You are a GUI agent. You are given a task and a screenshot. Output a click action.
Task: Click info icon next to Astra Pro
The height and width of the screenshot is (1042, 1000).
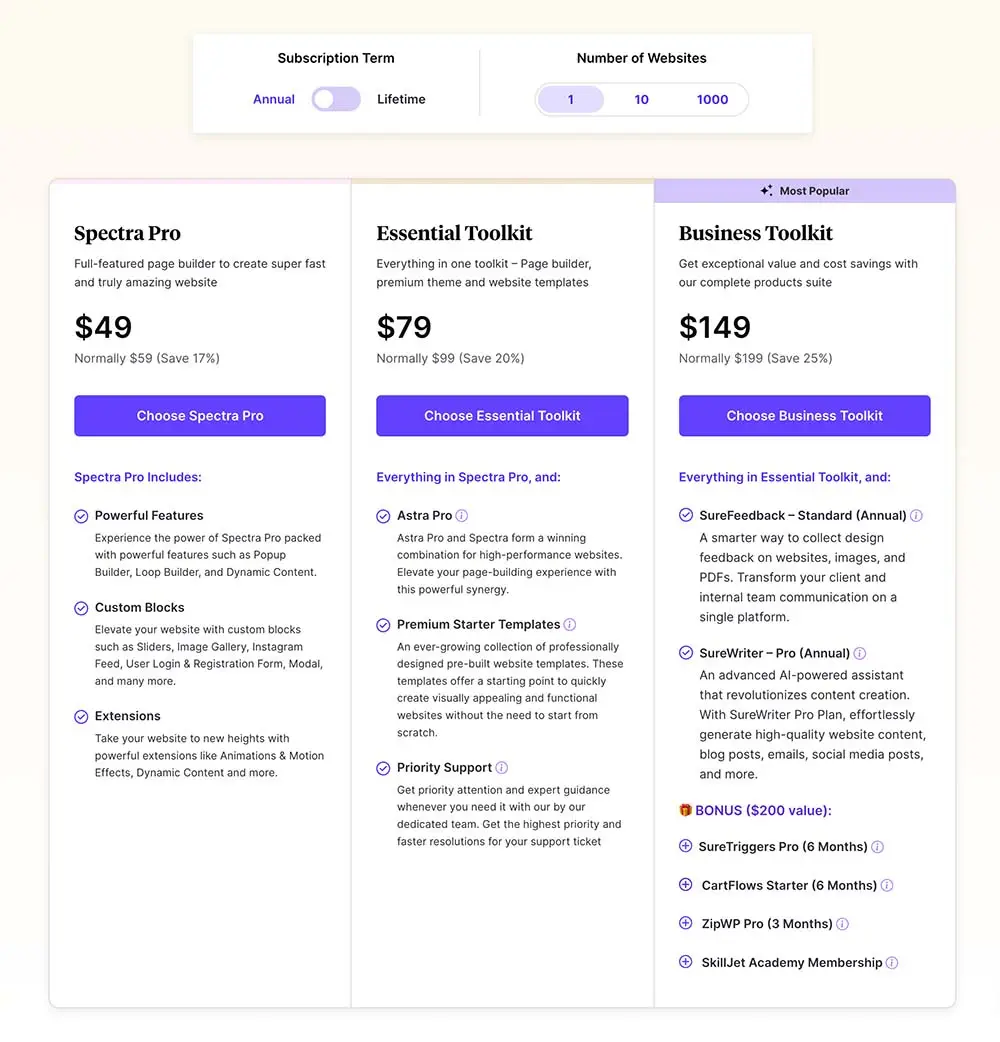click(462, 516)
